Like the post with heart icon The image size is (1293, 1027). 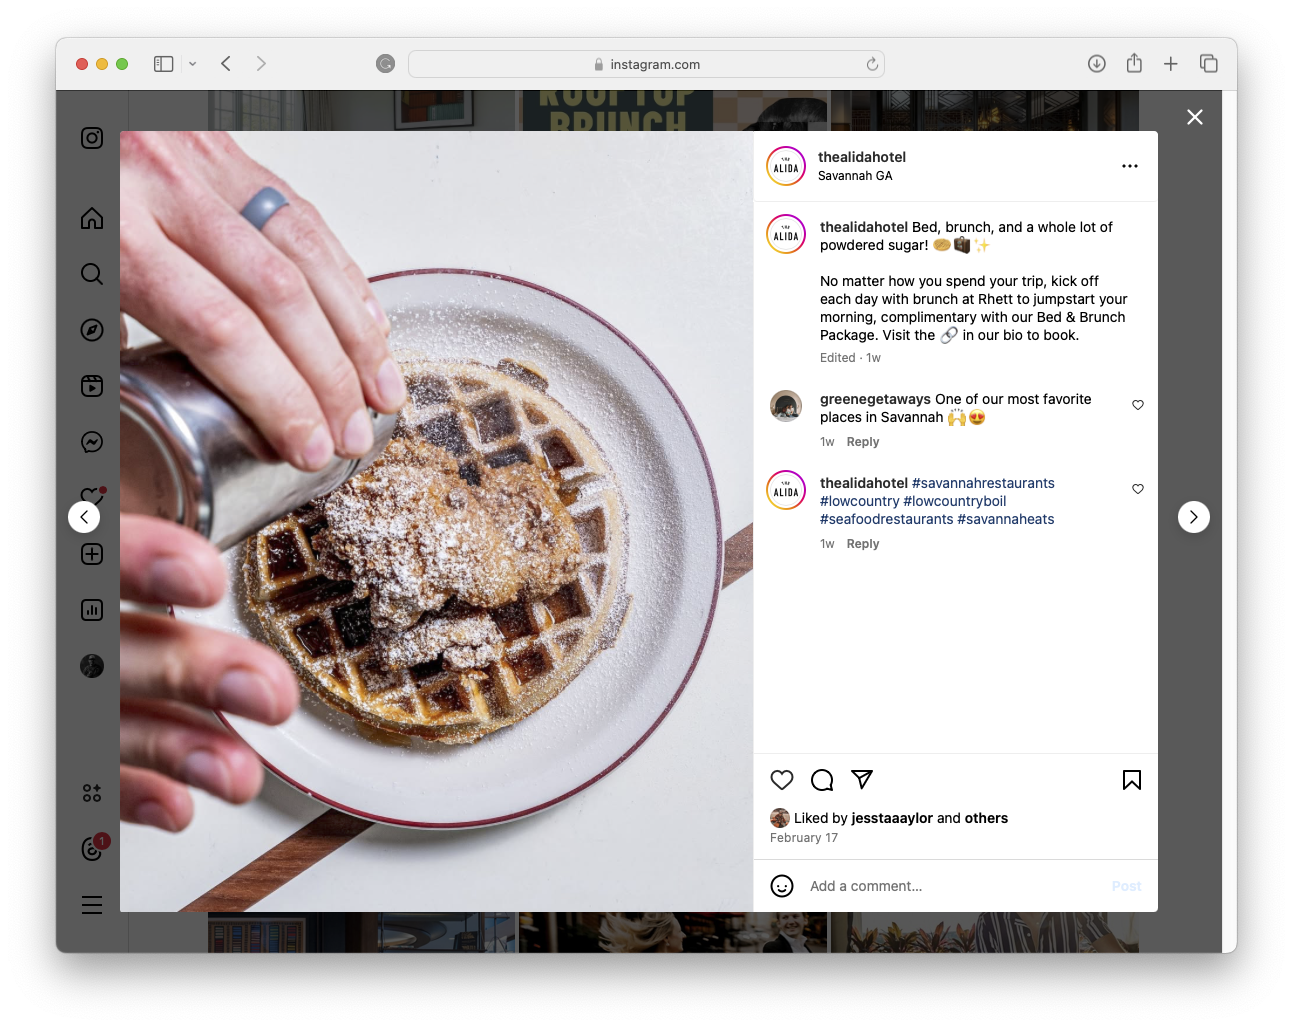point(782,780)
